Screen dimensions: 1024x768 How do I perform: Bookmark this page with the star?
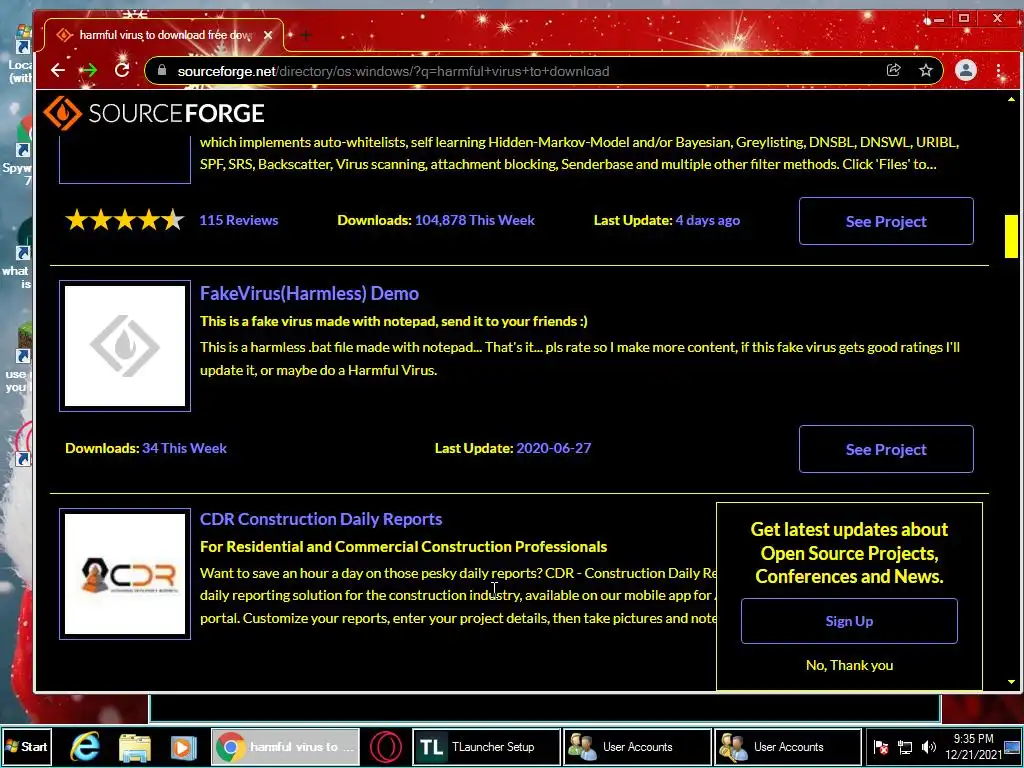pyautogui.click(x=926, y=71)
